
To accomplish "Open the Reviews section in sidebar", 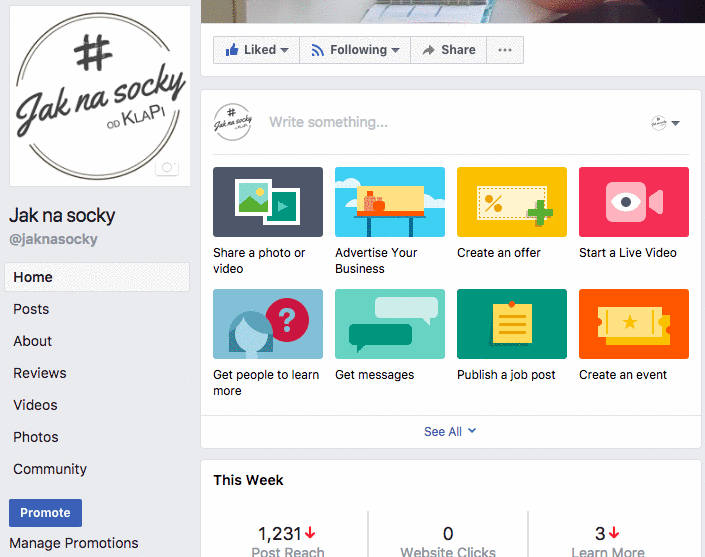I will click(x=40, y=373).
